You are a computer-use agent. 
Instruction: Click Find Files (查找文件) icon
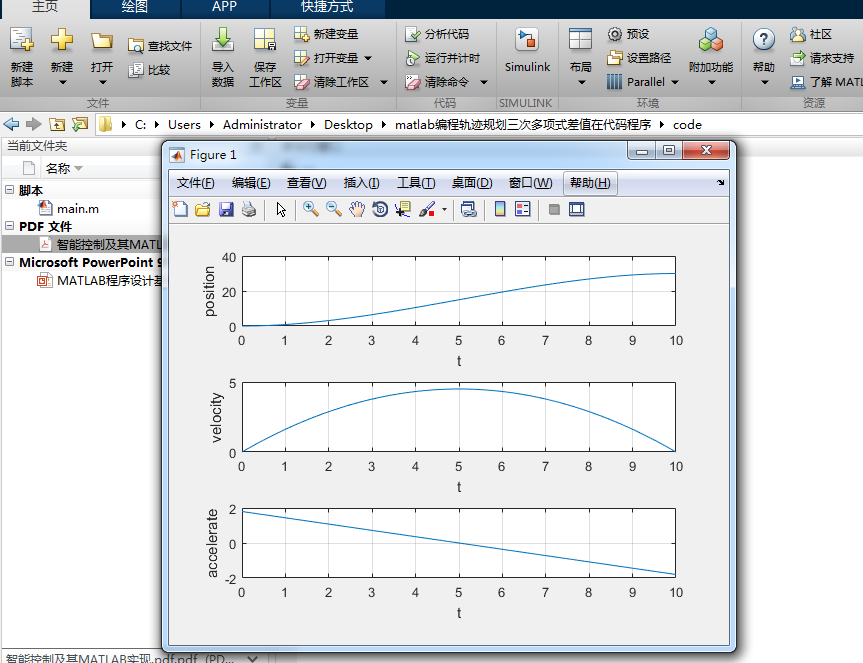tap(135, 46)
